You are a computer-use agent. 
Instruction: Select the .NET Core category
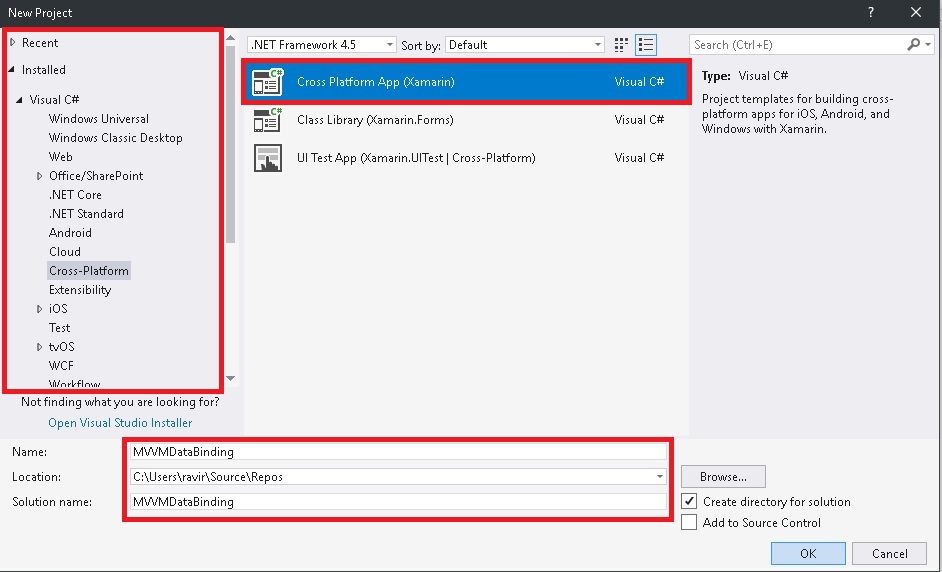[x=75, y=195]
